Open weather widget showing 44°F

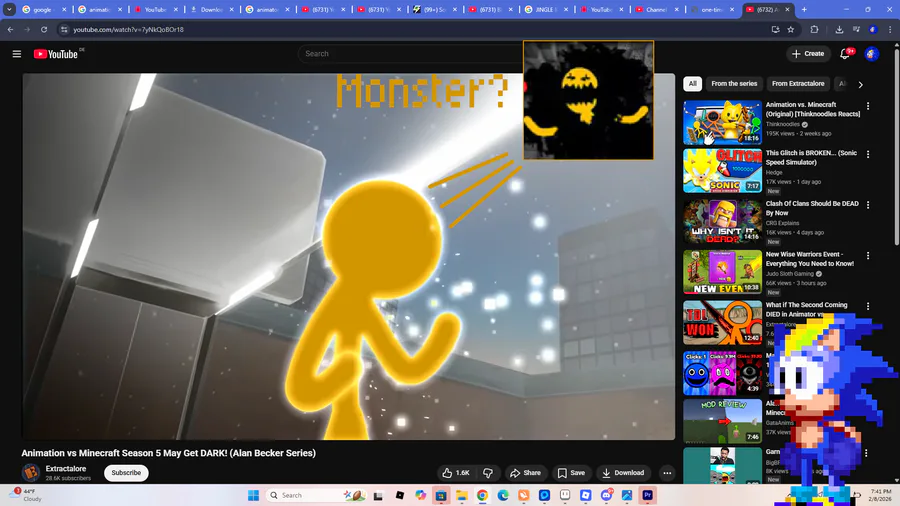(26, 495)
